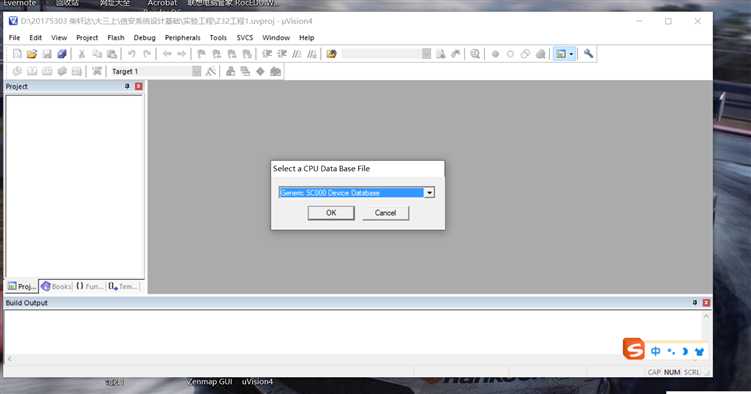Viewport: 751px width, 394px height.
Task: Click the Target Options wand icon
Action: point(211,71)
